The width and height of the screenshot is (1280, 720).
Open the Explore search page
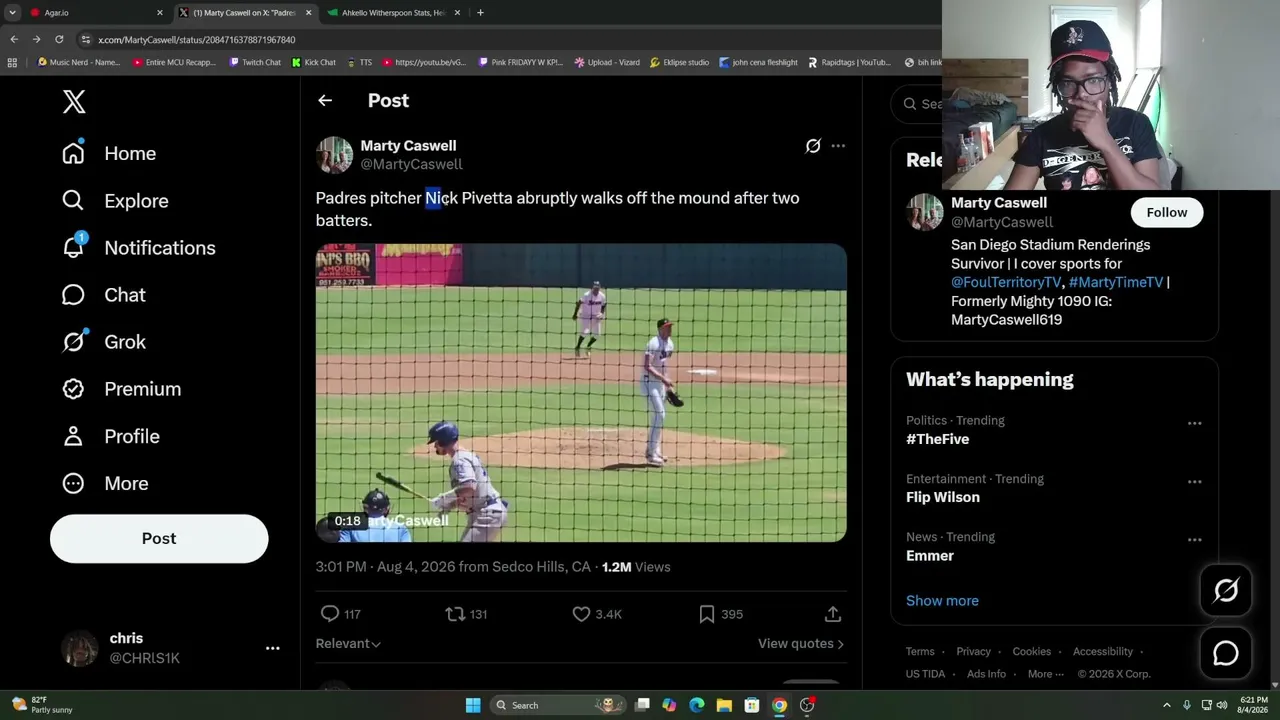115,200
